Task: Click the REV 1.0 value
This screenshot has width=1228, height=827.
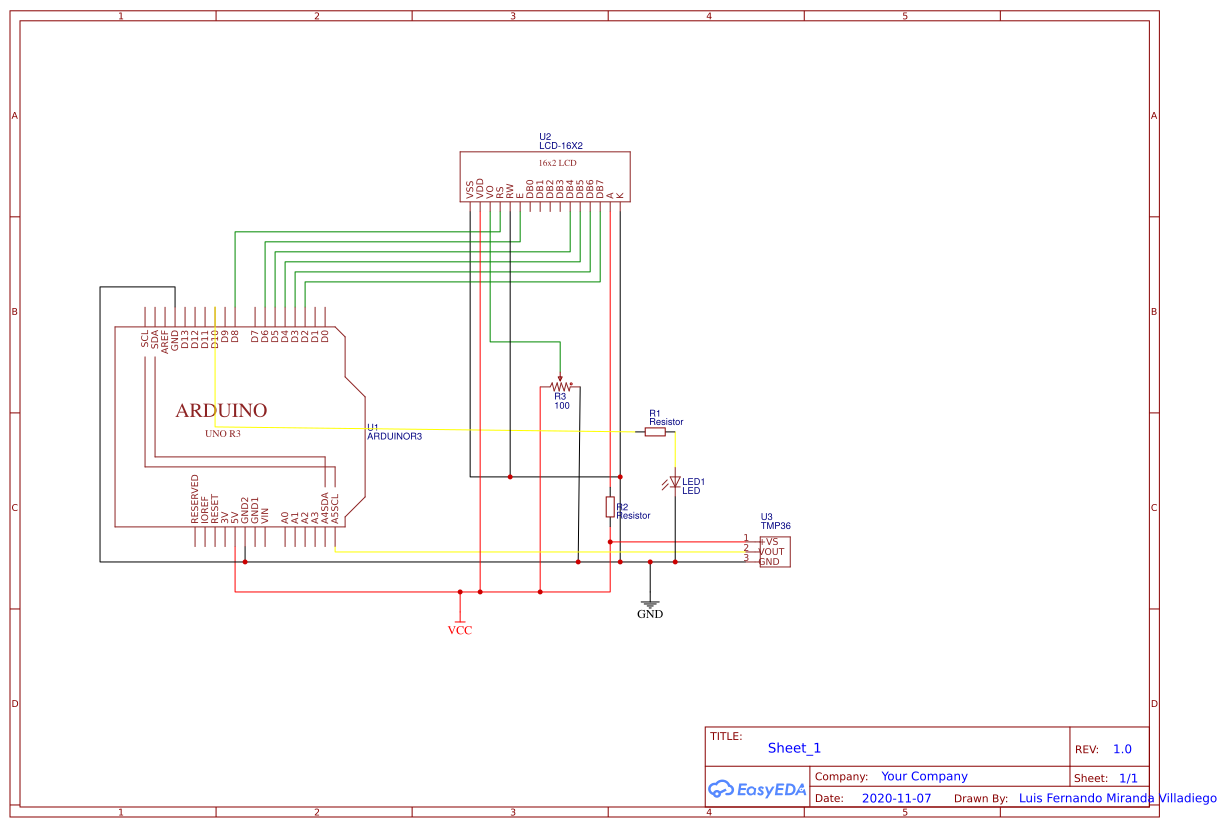Action: click(1123, 748)
